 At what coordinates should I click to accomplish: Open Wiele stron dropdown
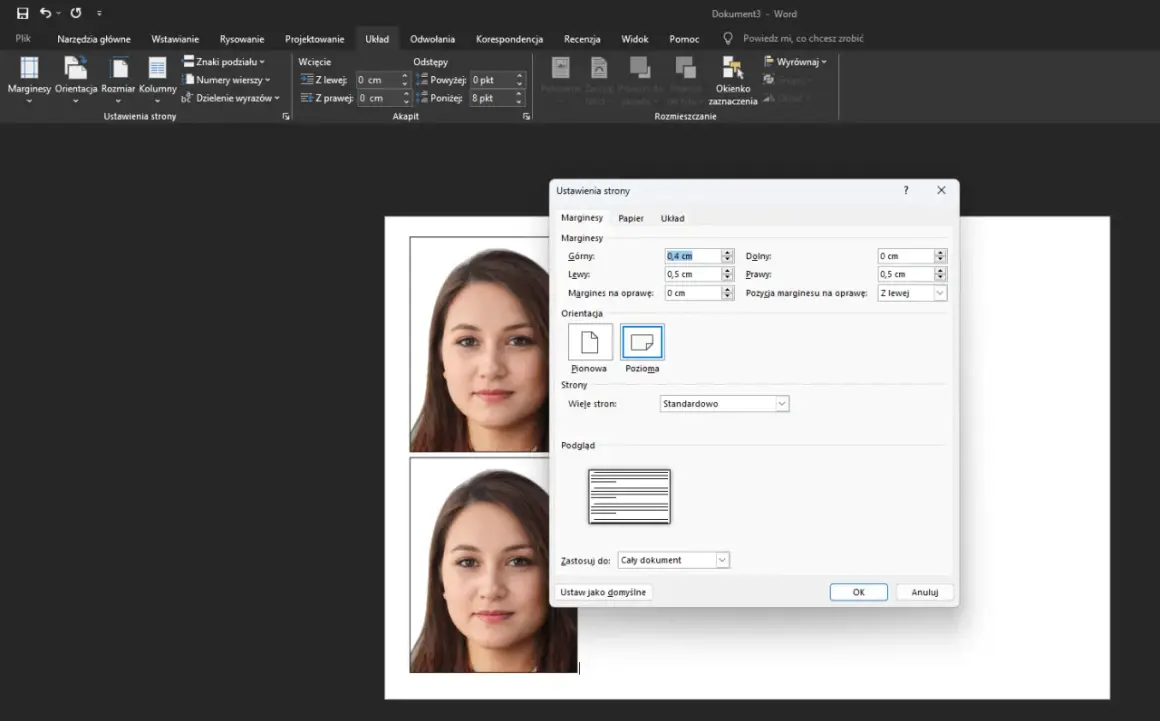point(724,404)
